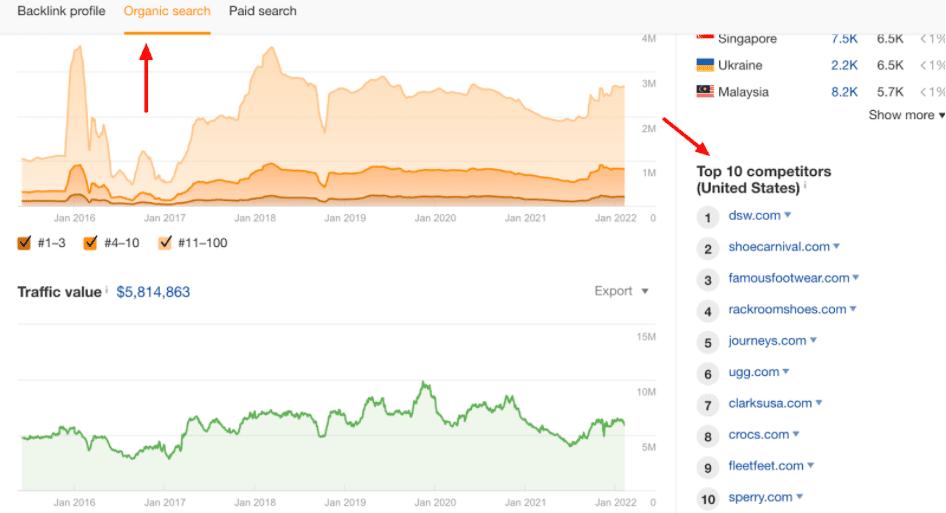Click the Ukraine country name
This screenshot has height=513, width=946.
[740, 65]
